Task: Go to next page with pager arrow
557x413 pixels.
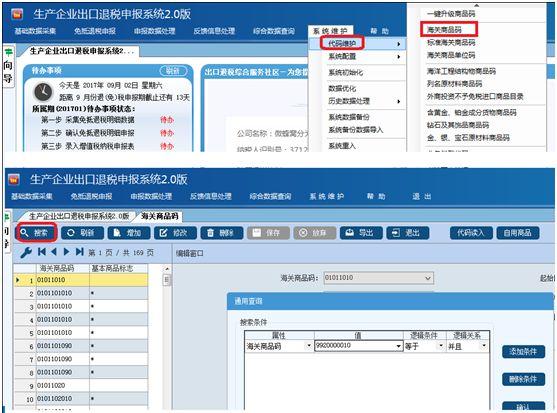Action: tap(66, 252)
